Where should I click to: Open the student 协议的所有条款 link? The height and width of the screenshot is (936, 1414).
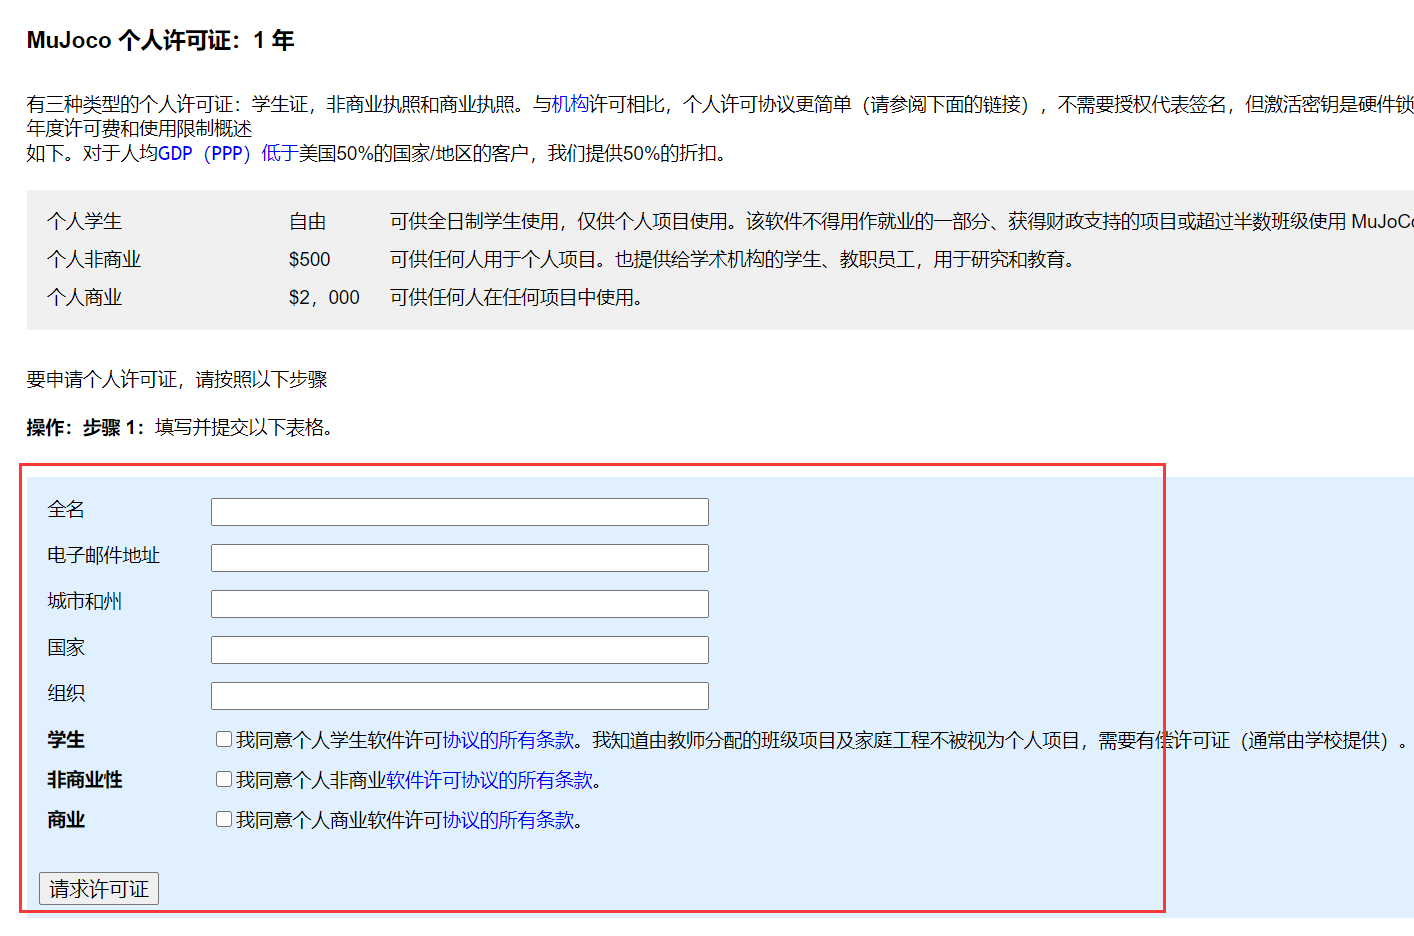point(508,740)
